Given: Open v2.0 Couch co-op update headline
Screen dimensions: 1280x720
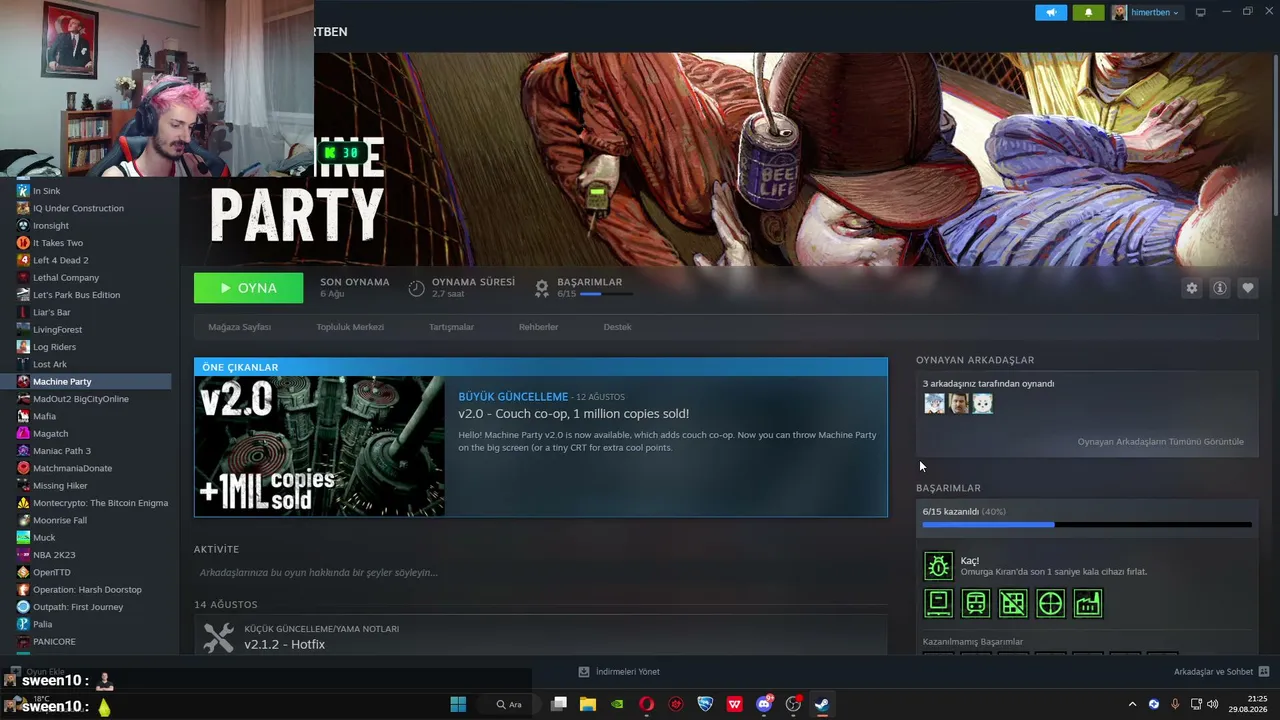Looking at the screenshot, I should [573, 414].
